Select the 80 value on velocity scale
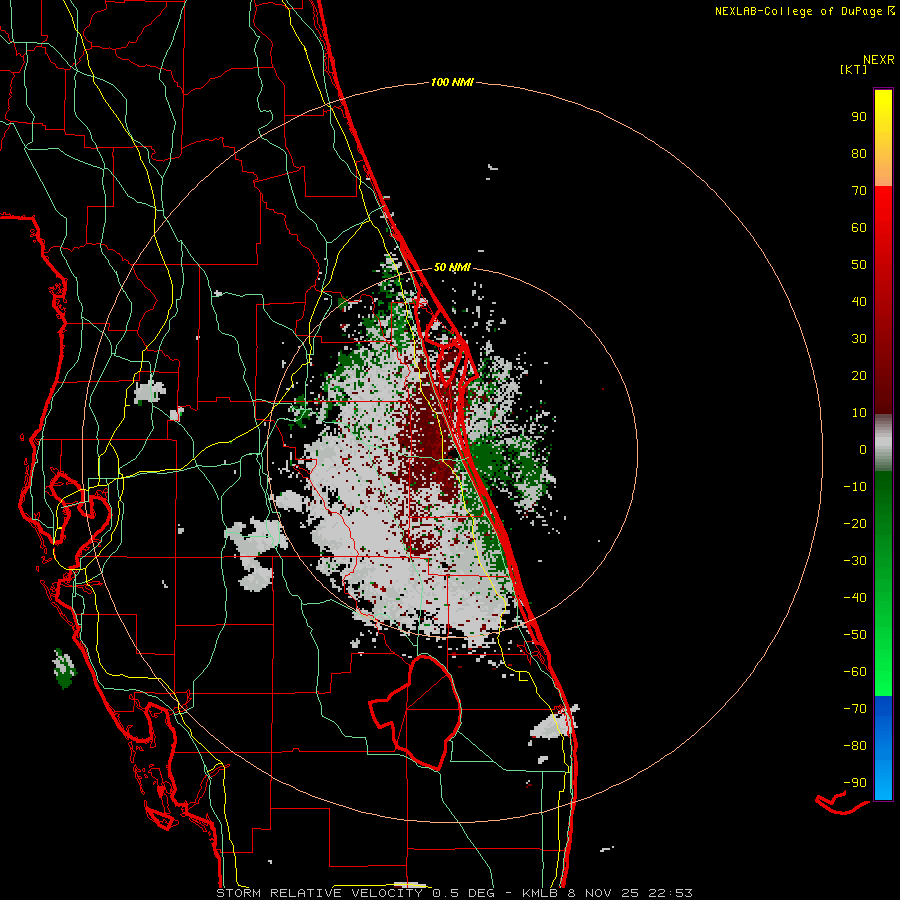Viewport: 900px width, 900px height. click(859, 153)
